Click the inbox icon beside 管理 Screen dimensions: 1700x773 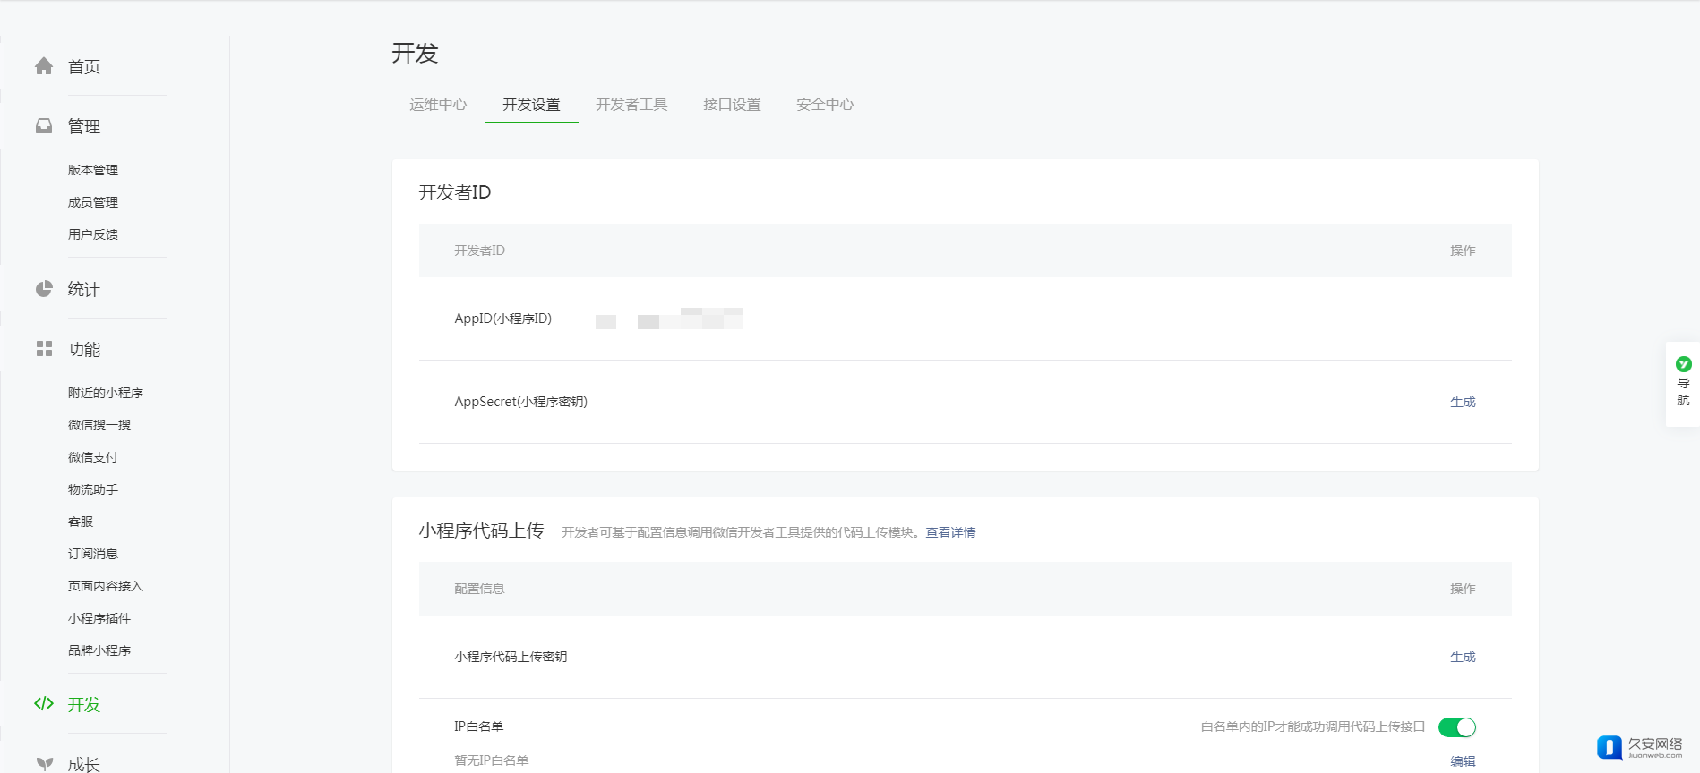[x=44, y=126]
